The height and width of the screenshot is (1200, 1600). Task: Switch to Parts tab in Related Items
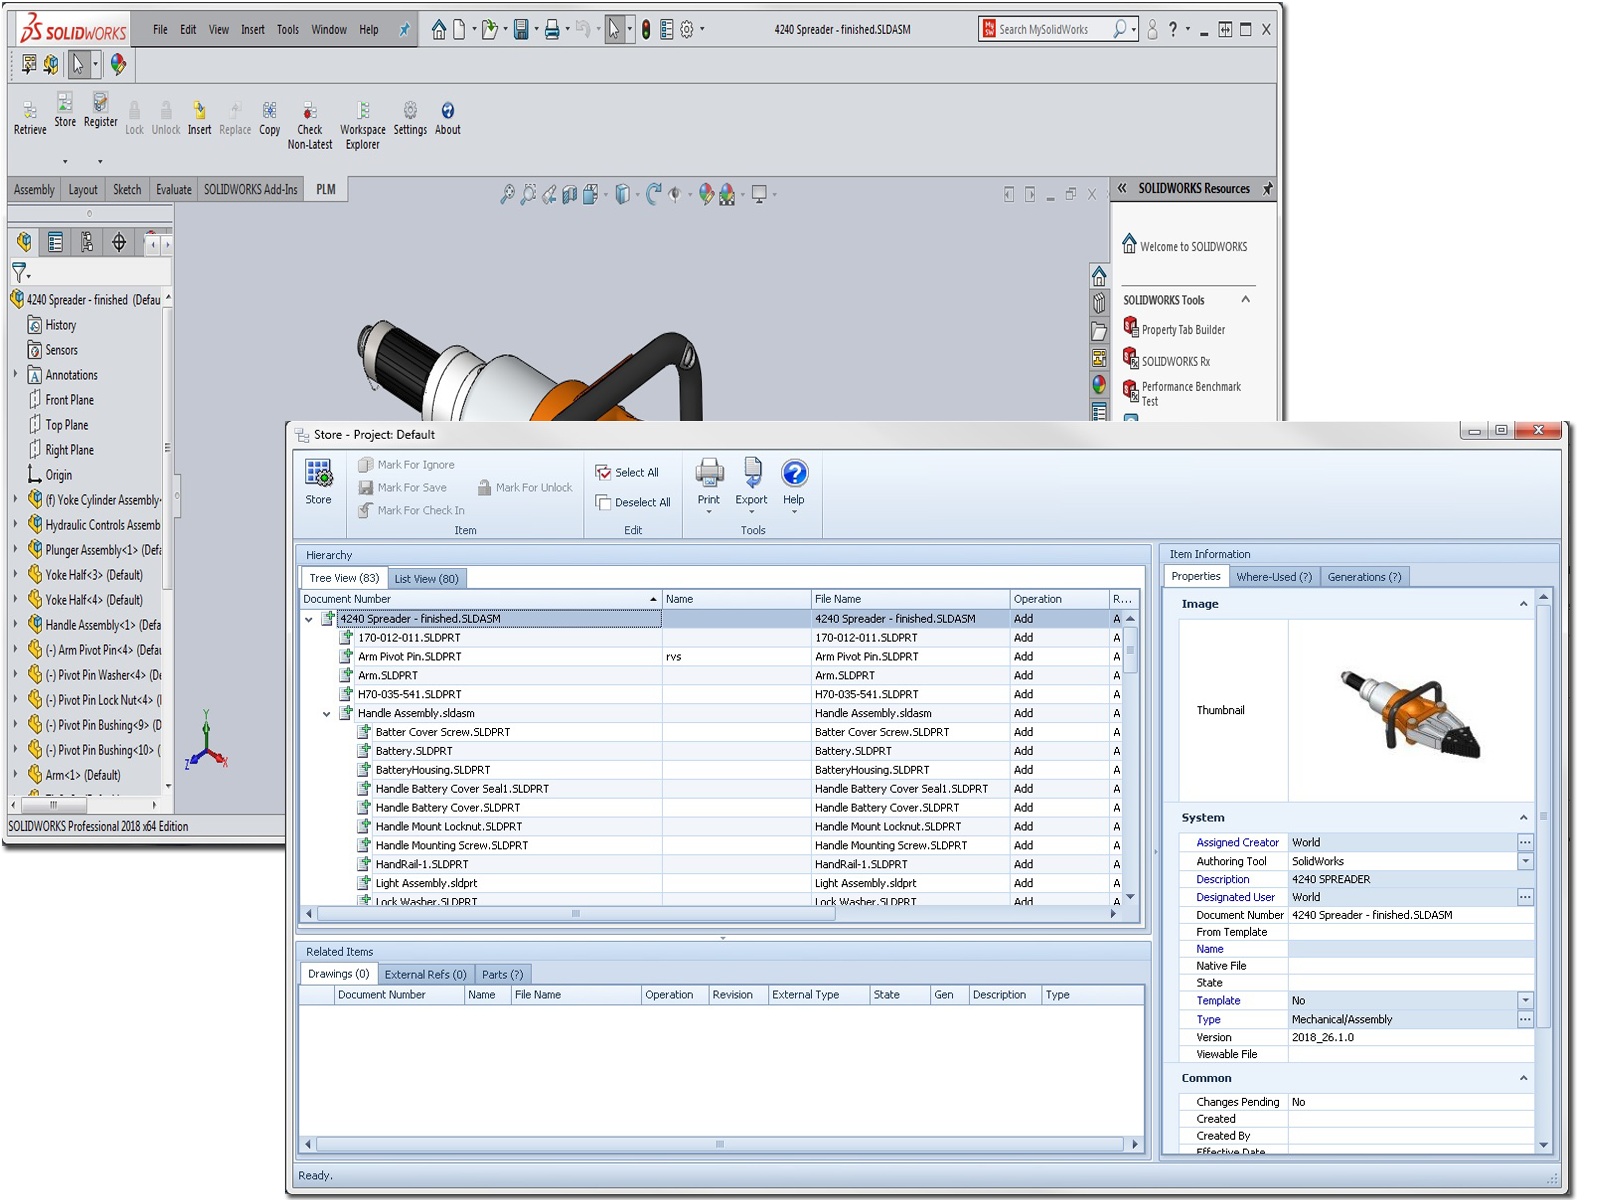502,975
